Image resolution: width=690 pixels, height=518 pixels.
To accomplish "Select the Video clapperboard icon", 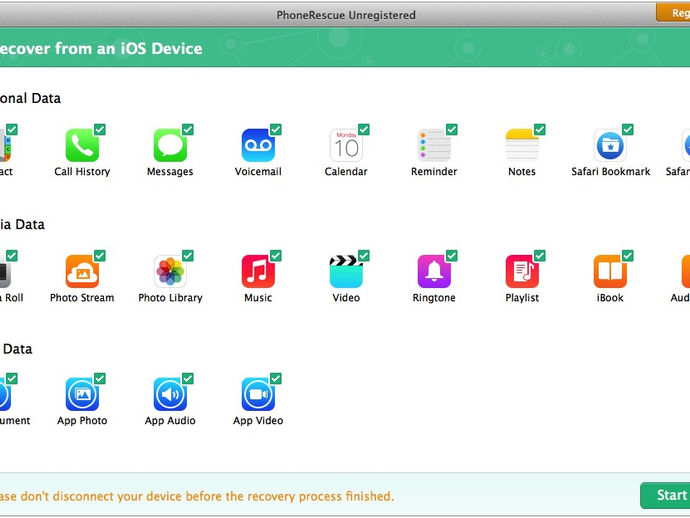I will (346, 272).
